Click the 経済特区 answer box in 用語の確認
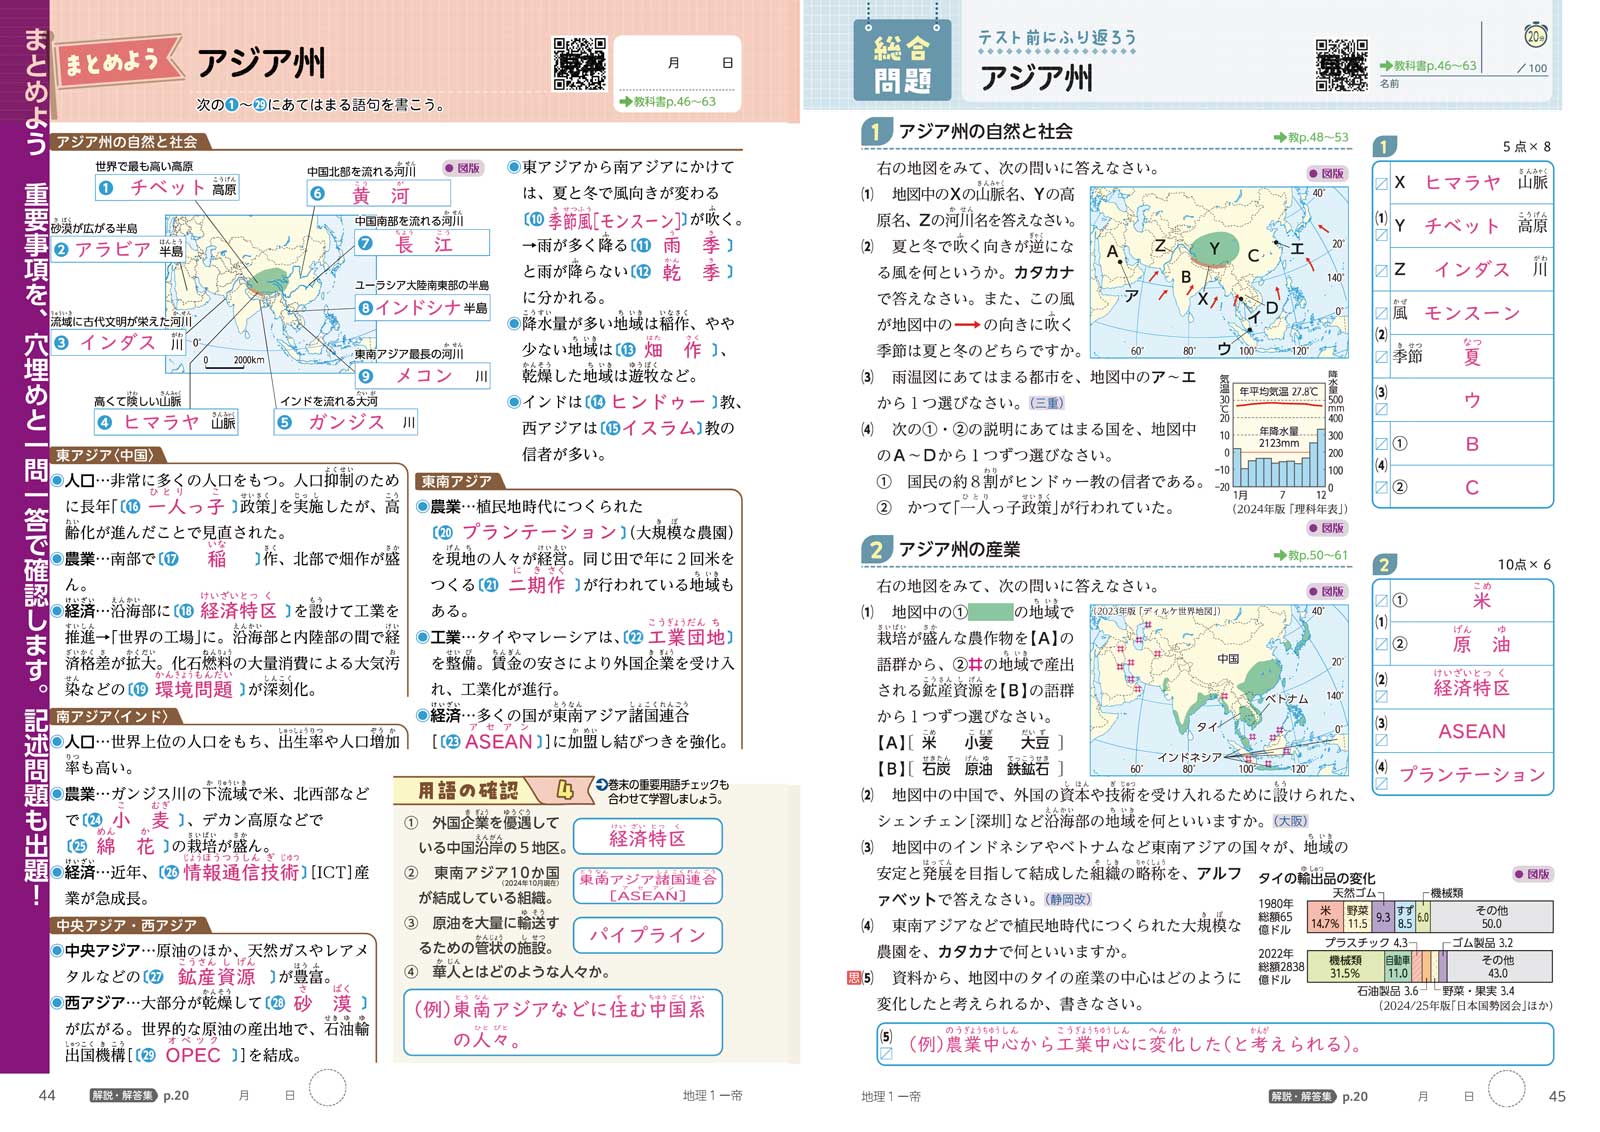This screenshot has height=1132, width=1600. [x=648, y=837]
